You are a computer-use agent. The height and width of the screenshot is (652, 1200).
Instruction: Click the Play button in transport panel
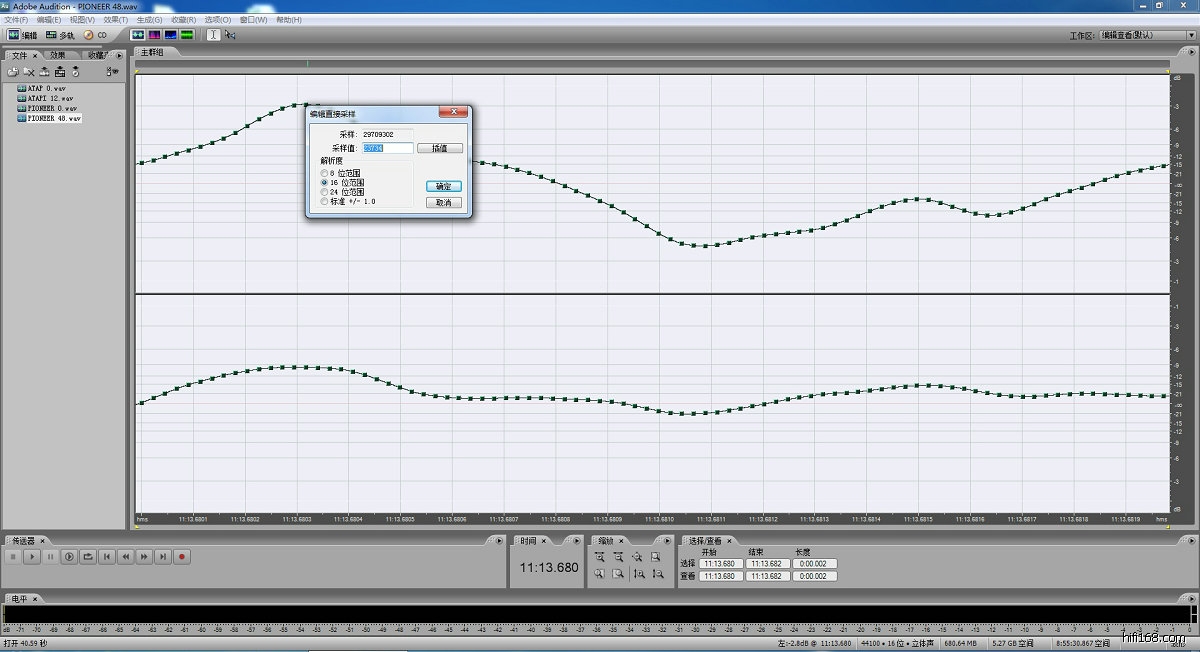click(x=32, y=556)
